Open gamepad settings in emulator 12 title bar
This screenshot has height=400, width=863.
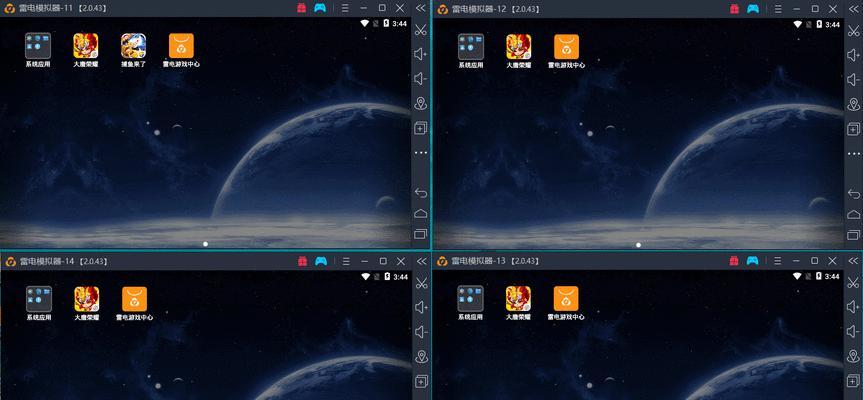coord(752,8)
